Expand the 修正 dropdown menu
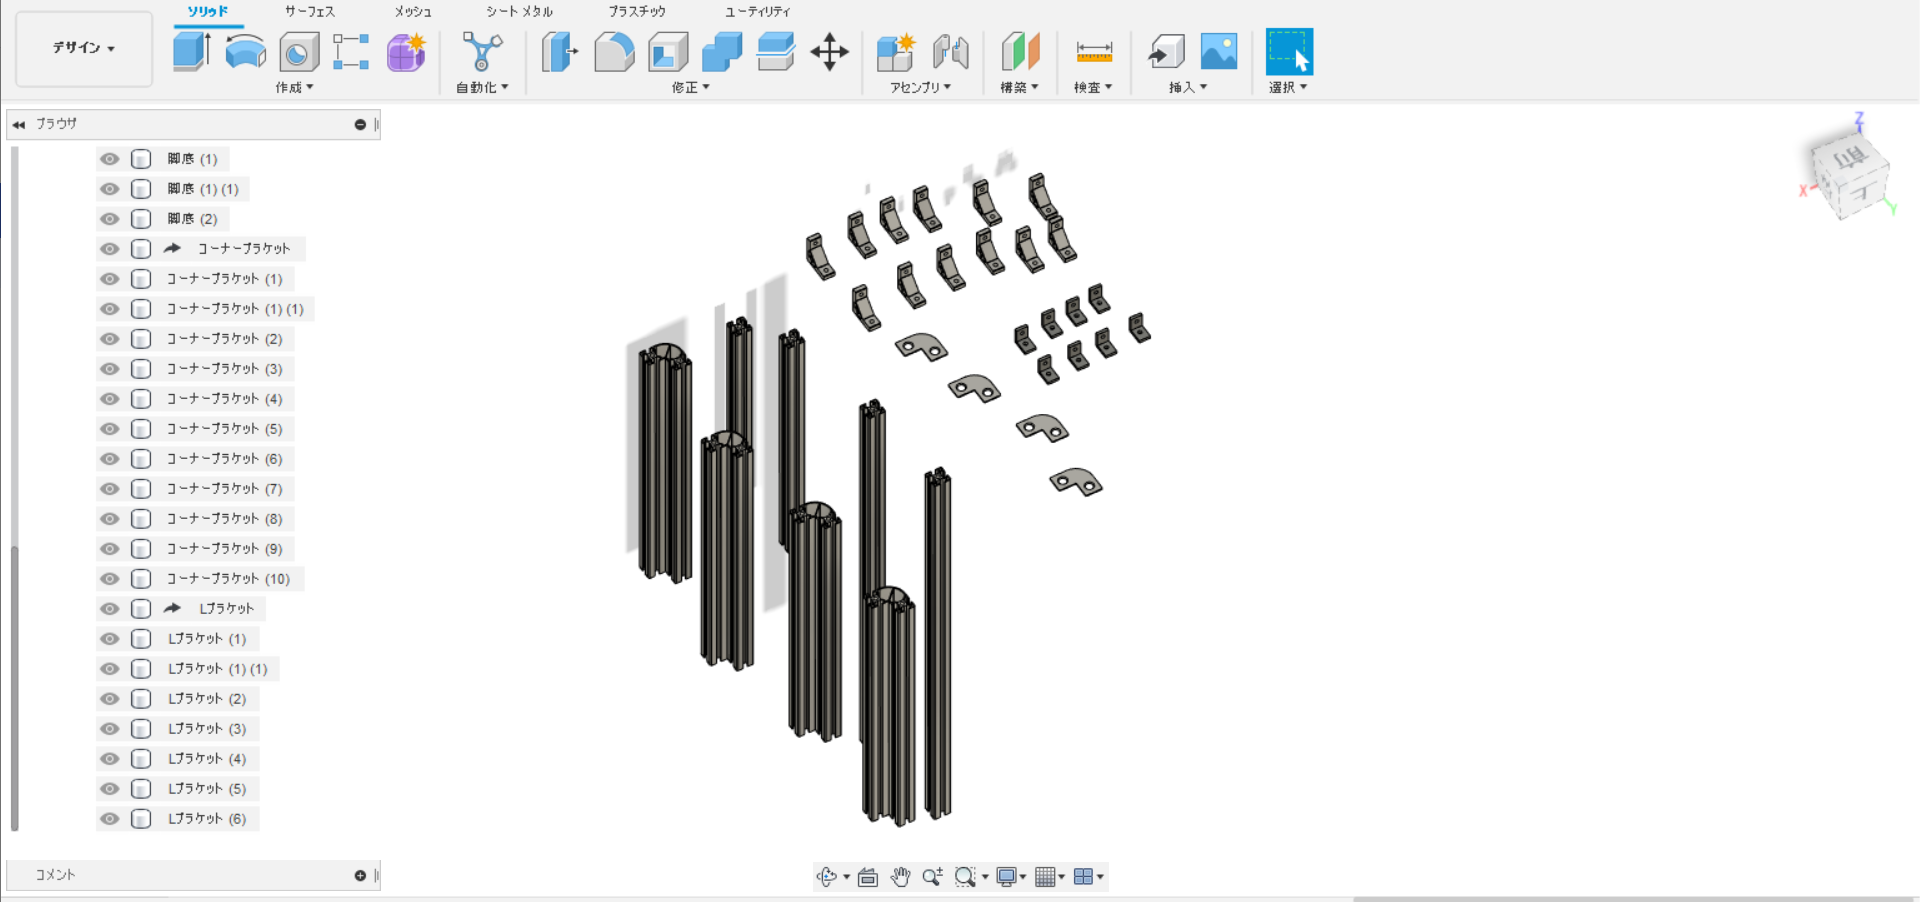 [690, 88]
